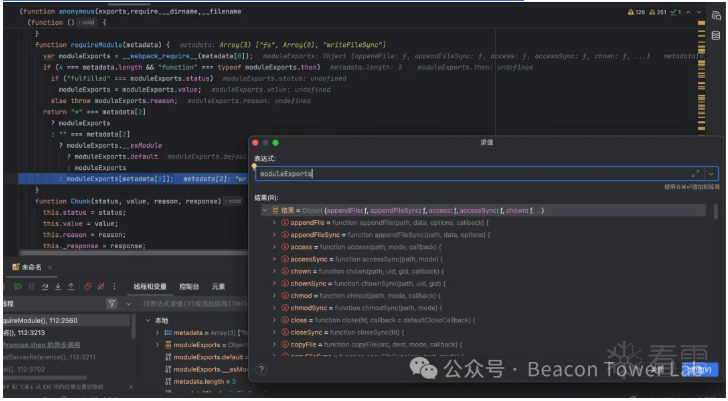Click the evaluate expression field in variables panel

[x=194, y=304]
